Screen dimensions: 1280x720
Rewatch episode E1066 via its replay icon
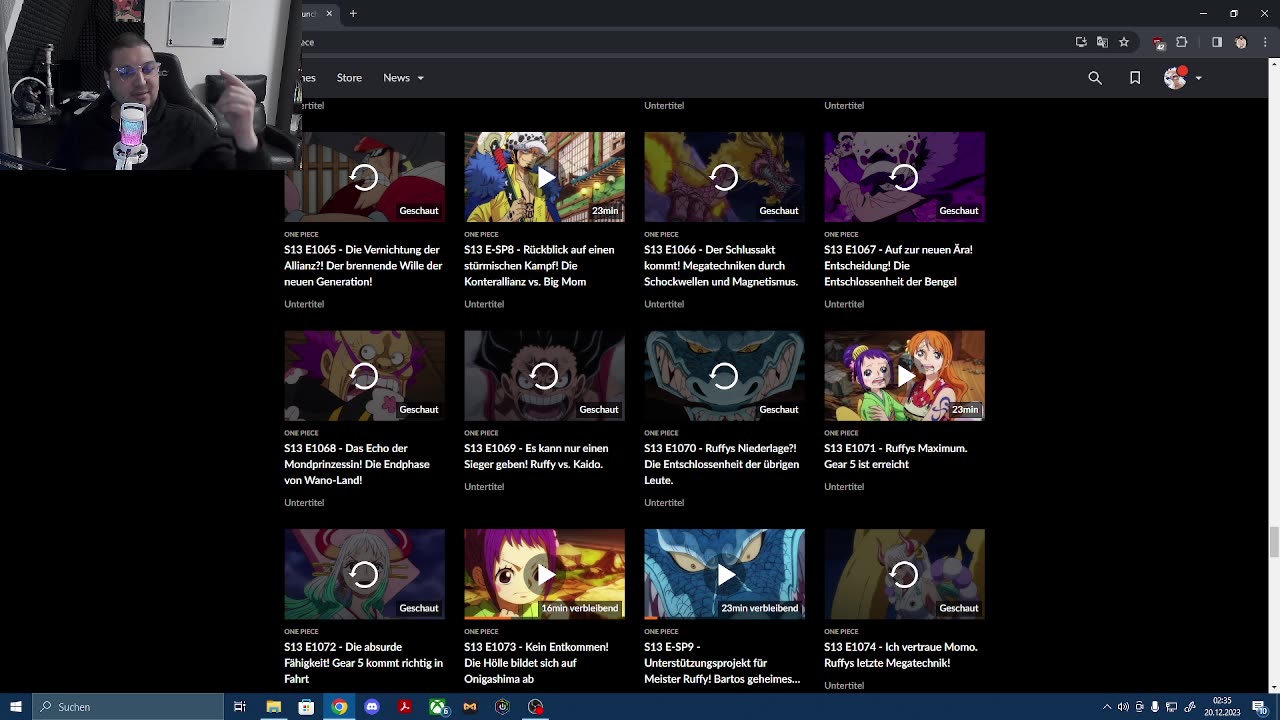click(x=724, y=177)
